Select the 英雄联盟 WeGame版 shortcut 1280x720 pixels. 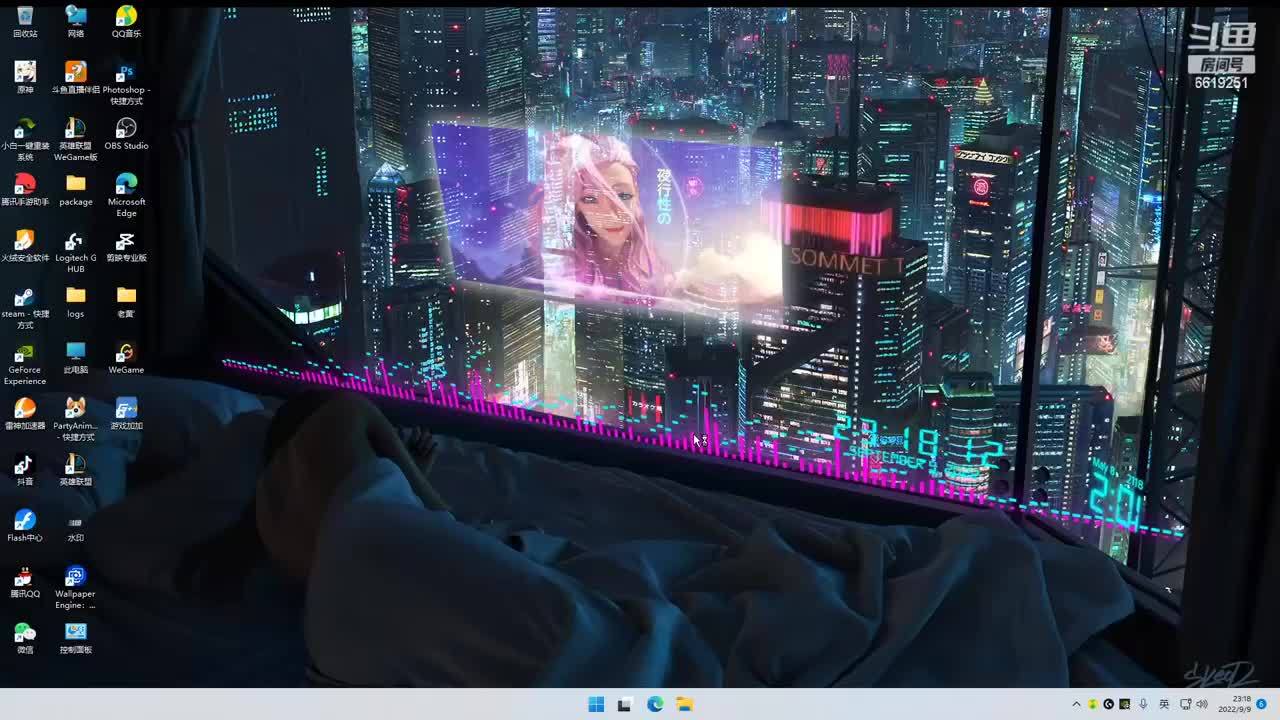(x=75, y=139)
